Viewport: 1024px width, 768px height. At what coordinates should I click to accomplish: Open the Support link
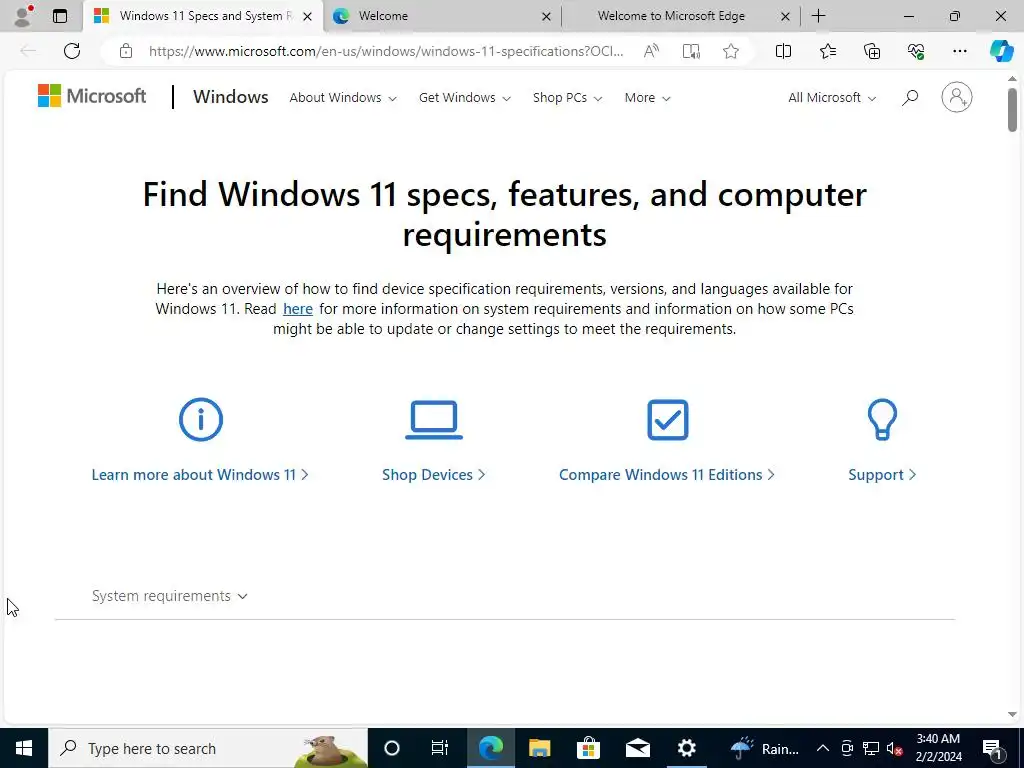(882, 475)
